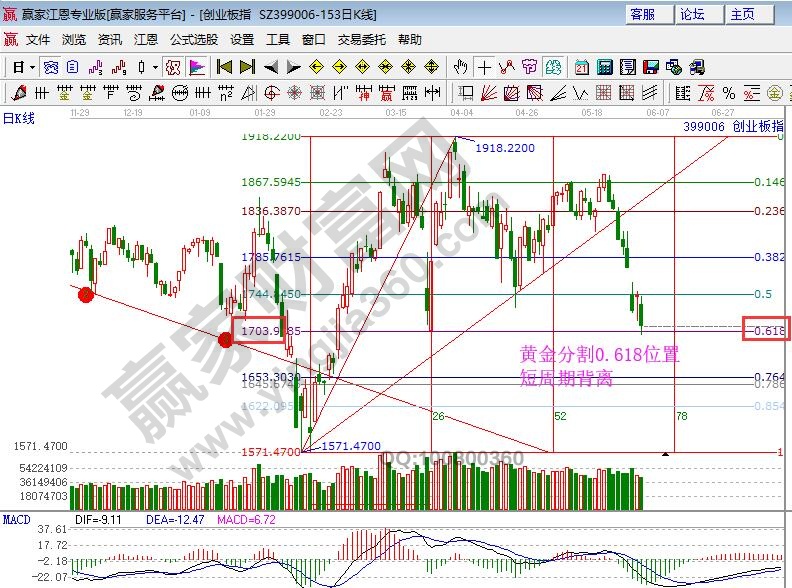The width and height of the screenshot is (792, 588).
Task: Click the 论坛 button
Action: click(693, 14)
